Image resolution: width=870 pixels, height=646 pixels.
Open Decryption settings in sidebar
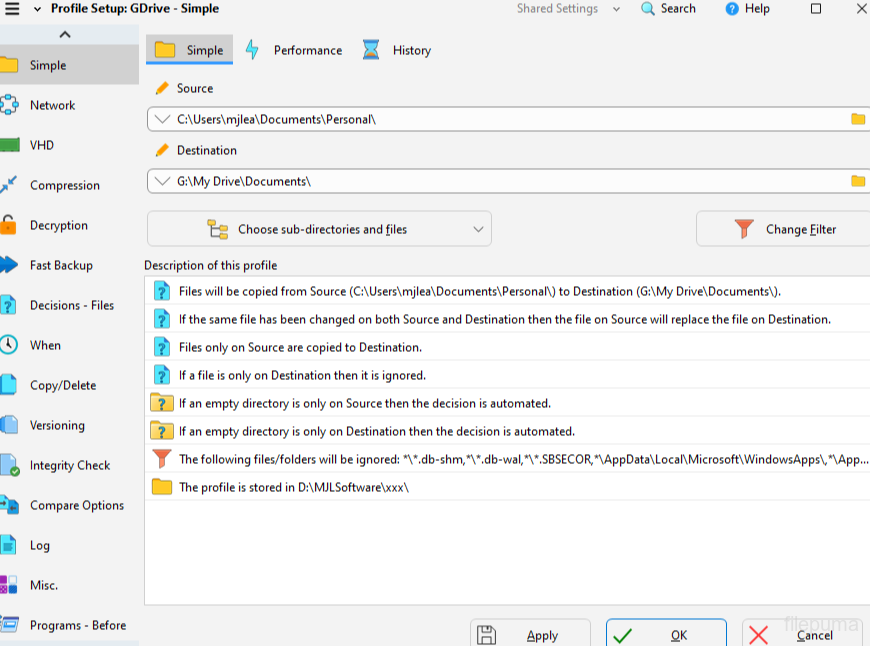58,225
